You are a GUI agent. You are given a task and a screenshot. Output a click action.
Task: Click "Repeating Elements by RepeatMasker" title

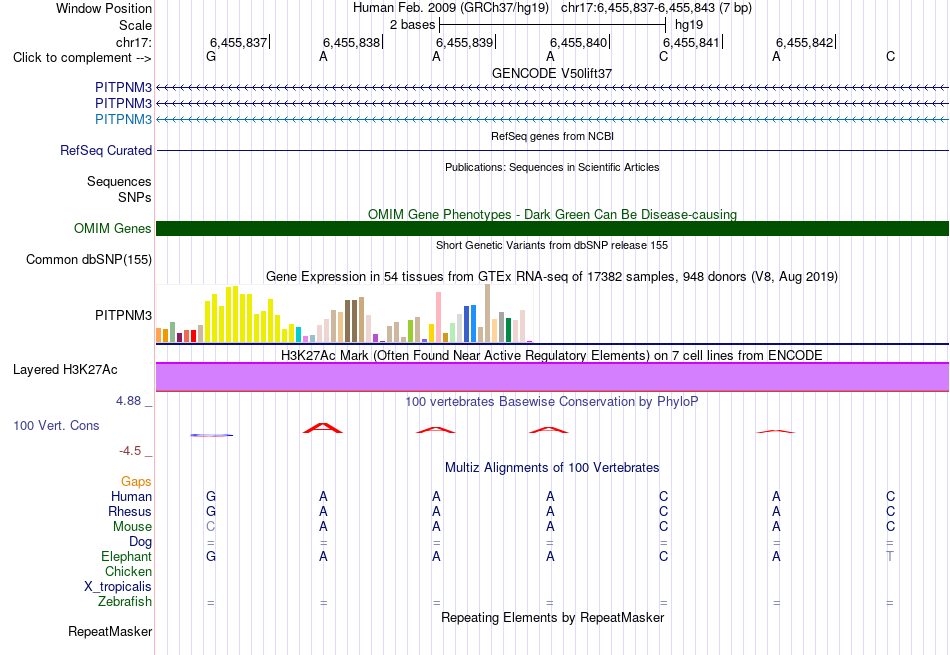(x=552, y=617)
